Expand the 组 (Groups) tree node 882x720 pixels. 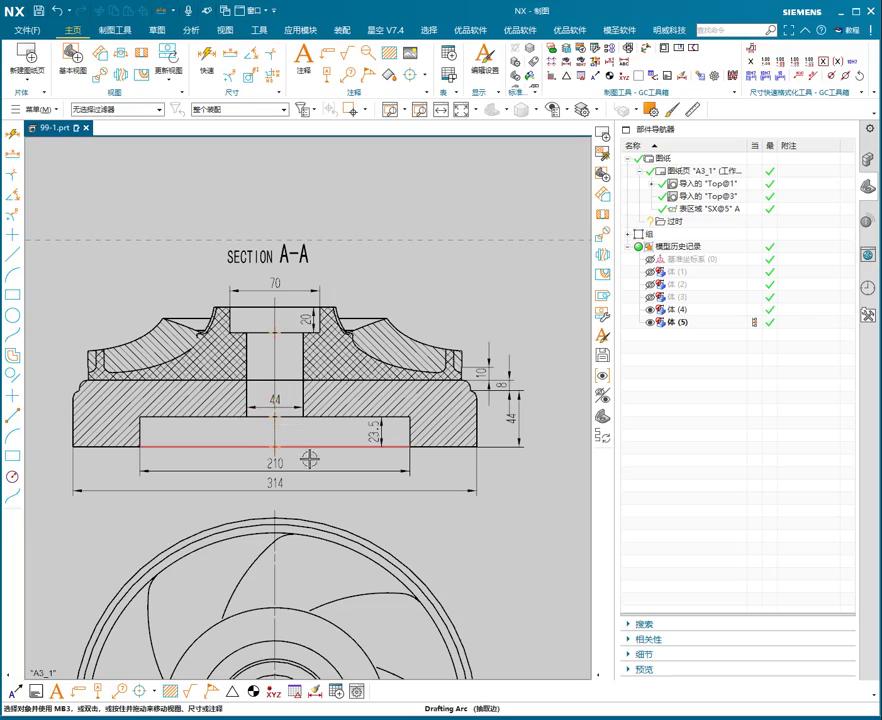point(628,234)
